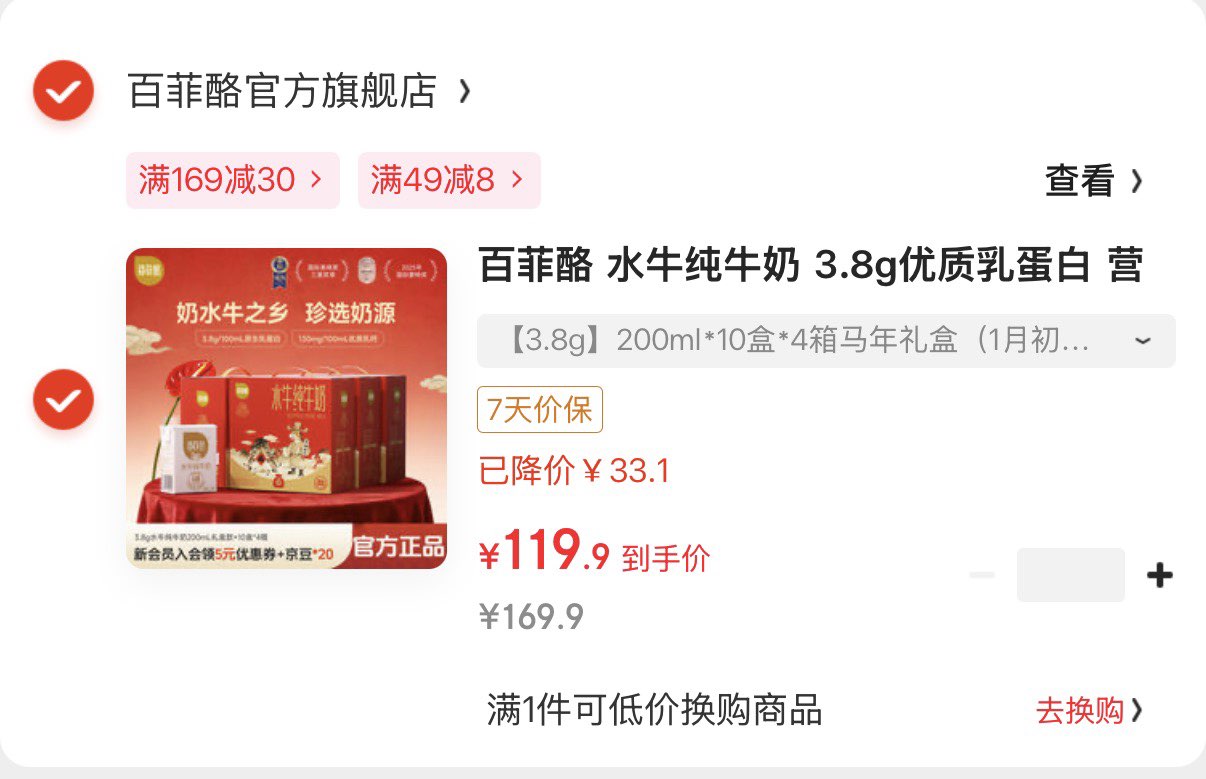Increase quantity with the plus icon
1206x779 pixels.
coord(1159,575)
